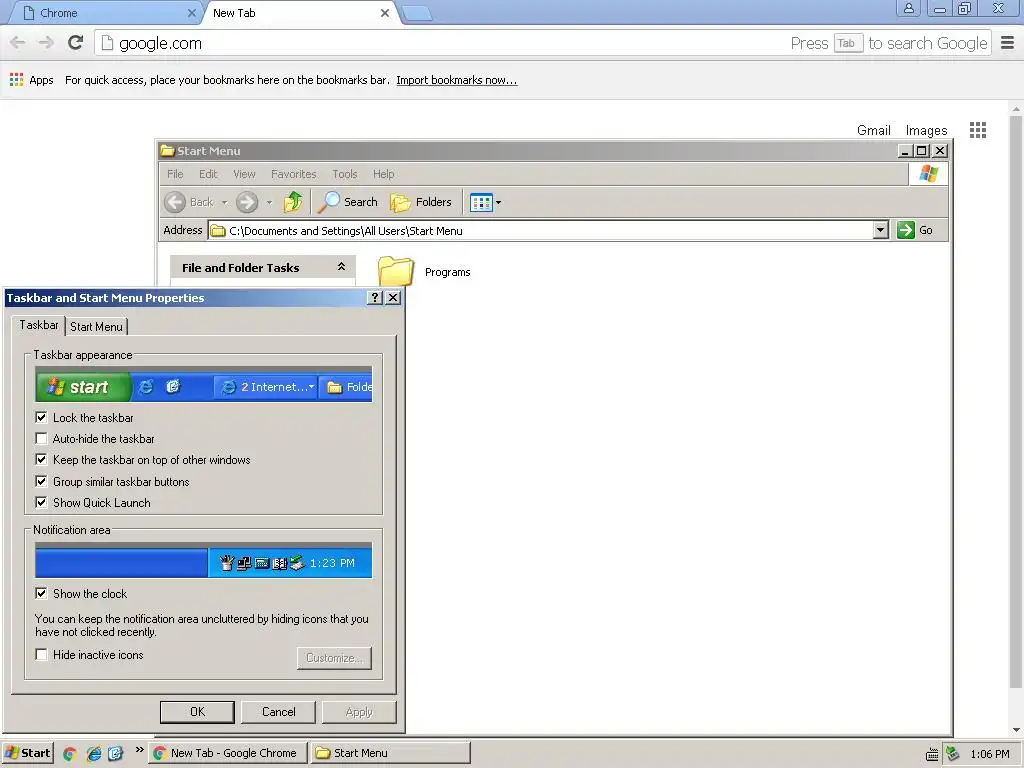Click Cancel in Taskbar Properties dialog
This screenshot has height=768, width=1024.
(278, 712)
